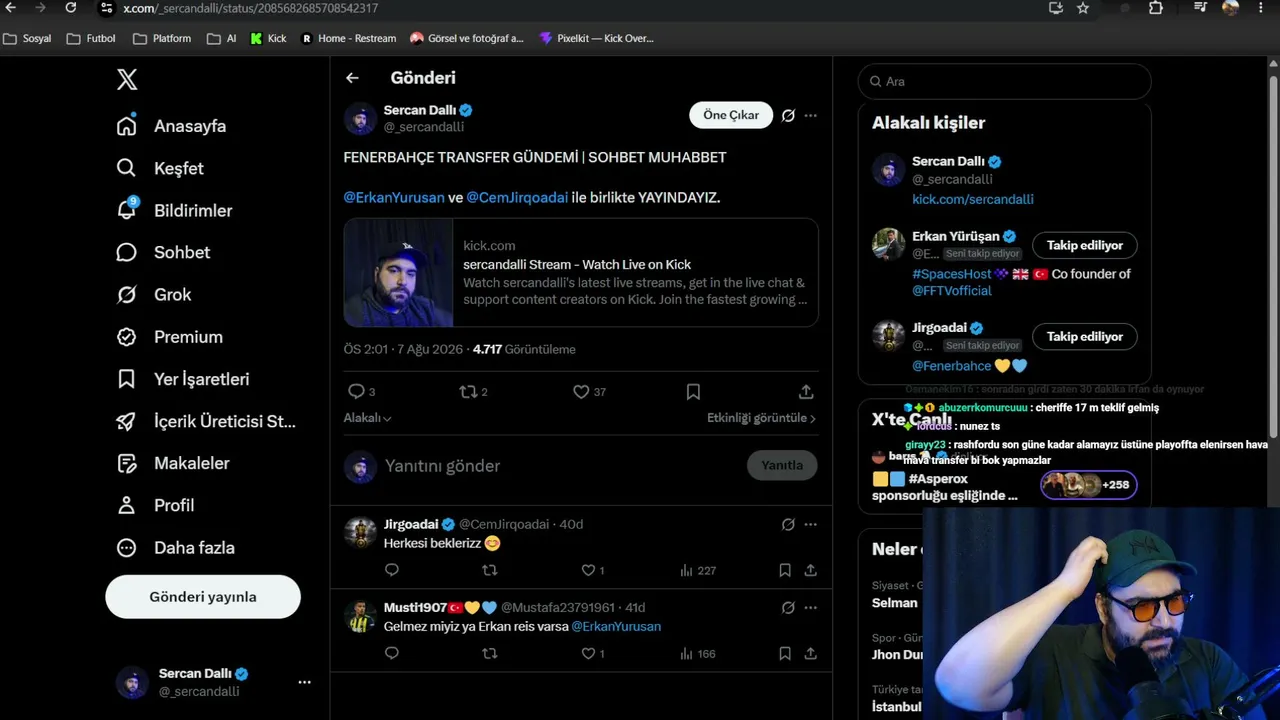Share the main post

[806, 392]
